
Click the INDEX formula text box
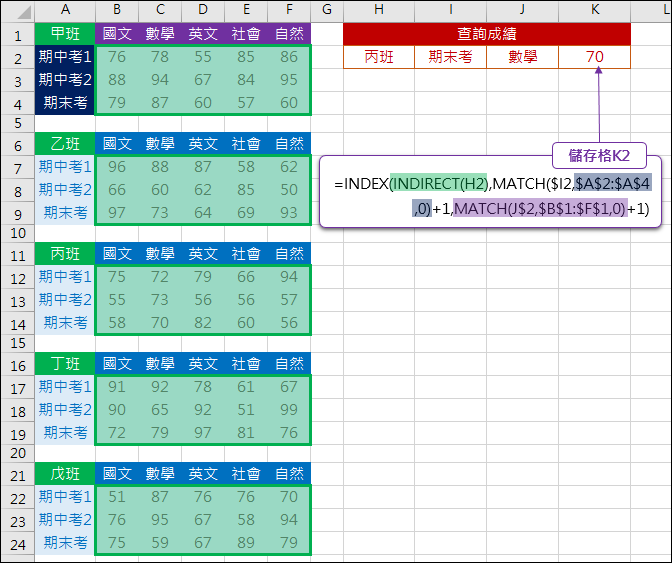point(491,192)
